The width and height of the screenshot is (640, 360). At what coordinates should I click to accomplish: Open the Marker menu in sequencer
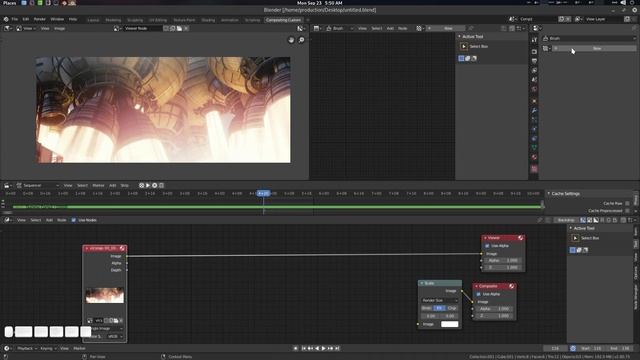click(98, 186)
